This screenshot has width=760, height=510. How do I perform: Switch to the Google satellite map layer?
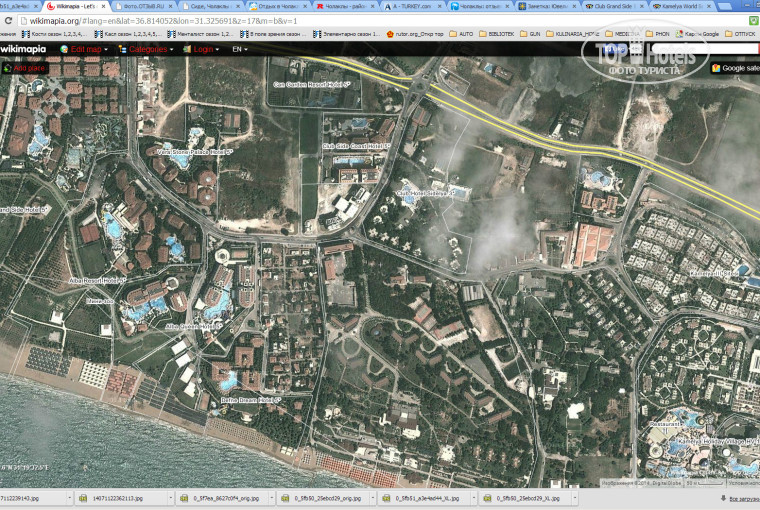[x=735, y=68]
